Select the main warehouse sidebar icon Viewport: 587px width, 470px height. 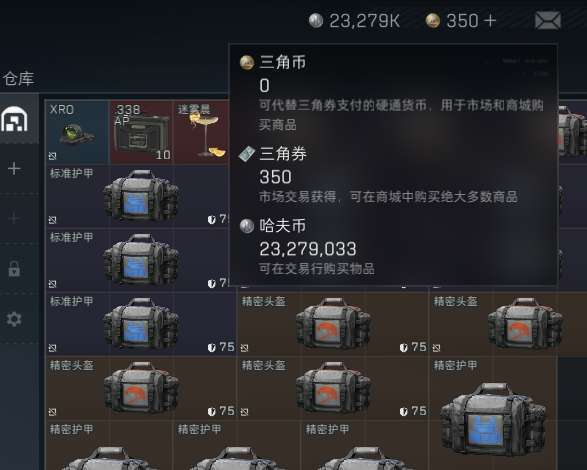click(x=14, y=119)
